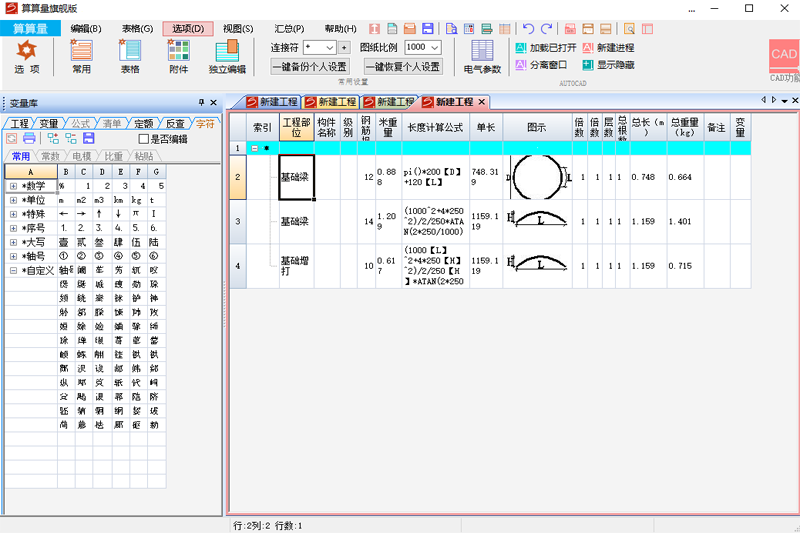Expand the *数学 tree row
The width and height of the screenshot is (800, 533).
point(13,186)
